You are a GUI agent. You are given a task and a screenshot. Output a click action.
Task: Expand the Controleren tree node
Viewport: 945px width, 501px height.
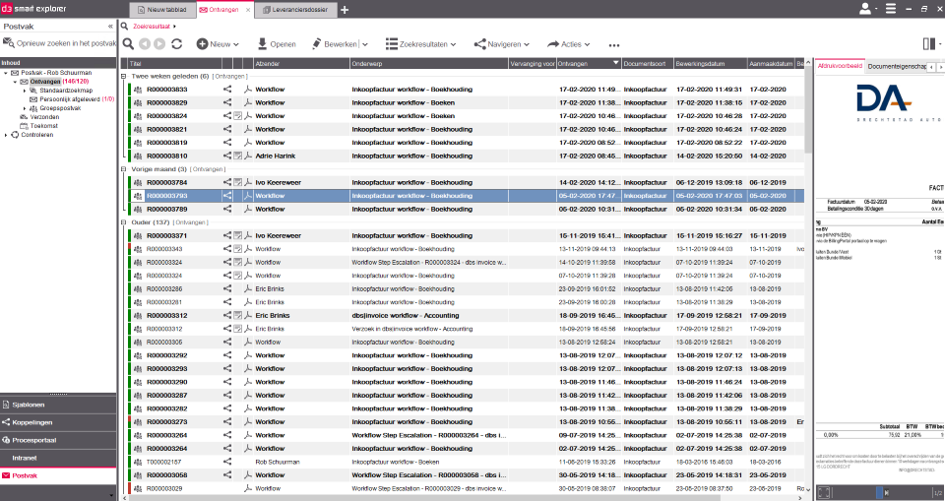click(6, 135)
